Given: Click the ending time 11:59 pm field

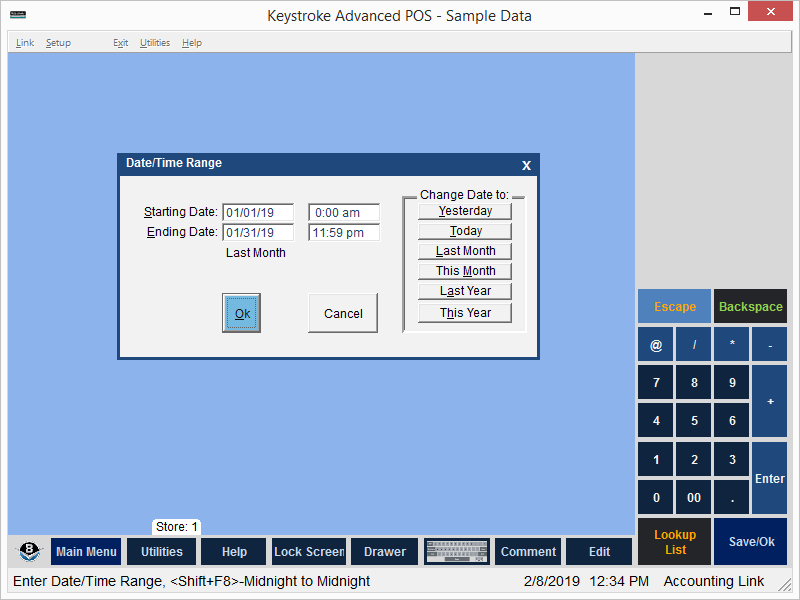Looking at the screenshot, I should click(x=344, y=232).
